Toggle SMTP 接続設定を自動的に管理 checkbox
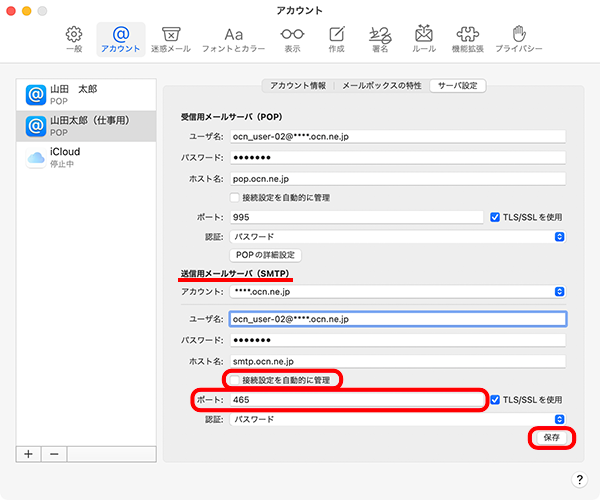Viewport: 600px width, 500px height. 235,380
